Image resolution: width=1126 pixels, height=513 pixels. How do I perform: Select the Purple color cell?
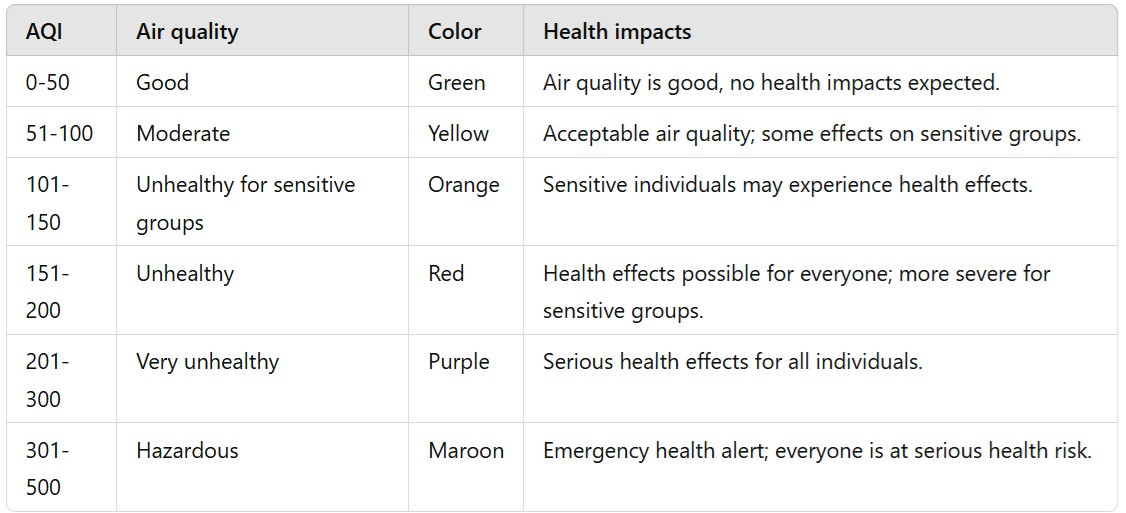pyautogui.click(x=459, y=361)
